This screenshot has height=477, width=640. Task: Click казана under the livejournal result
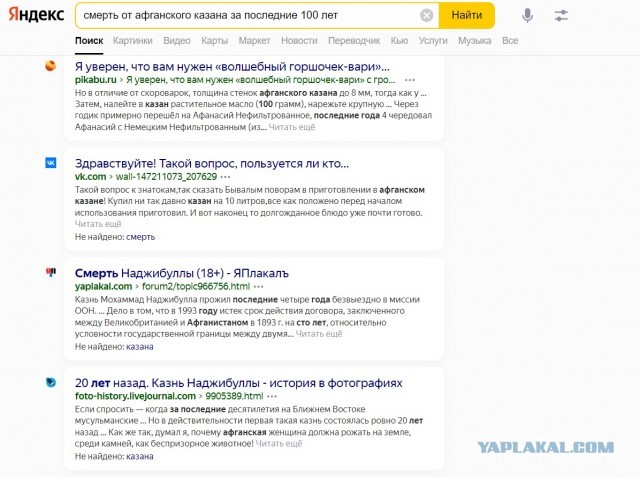[x=140, y=457]
